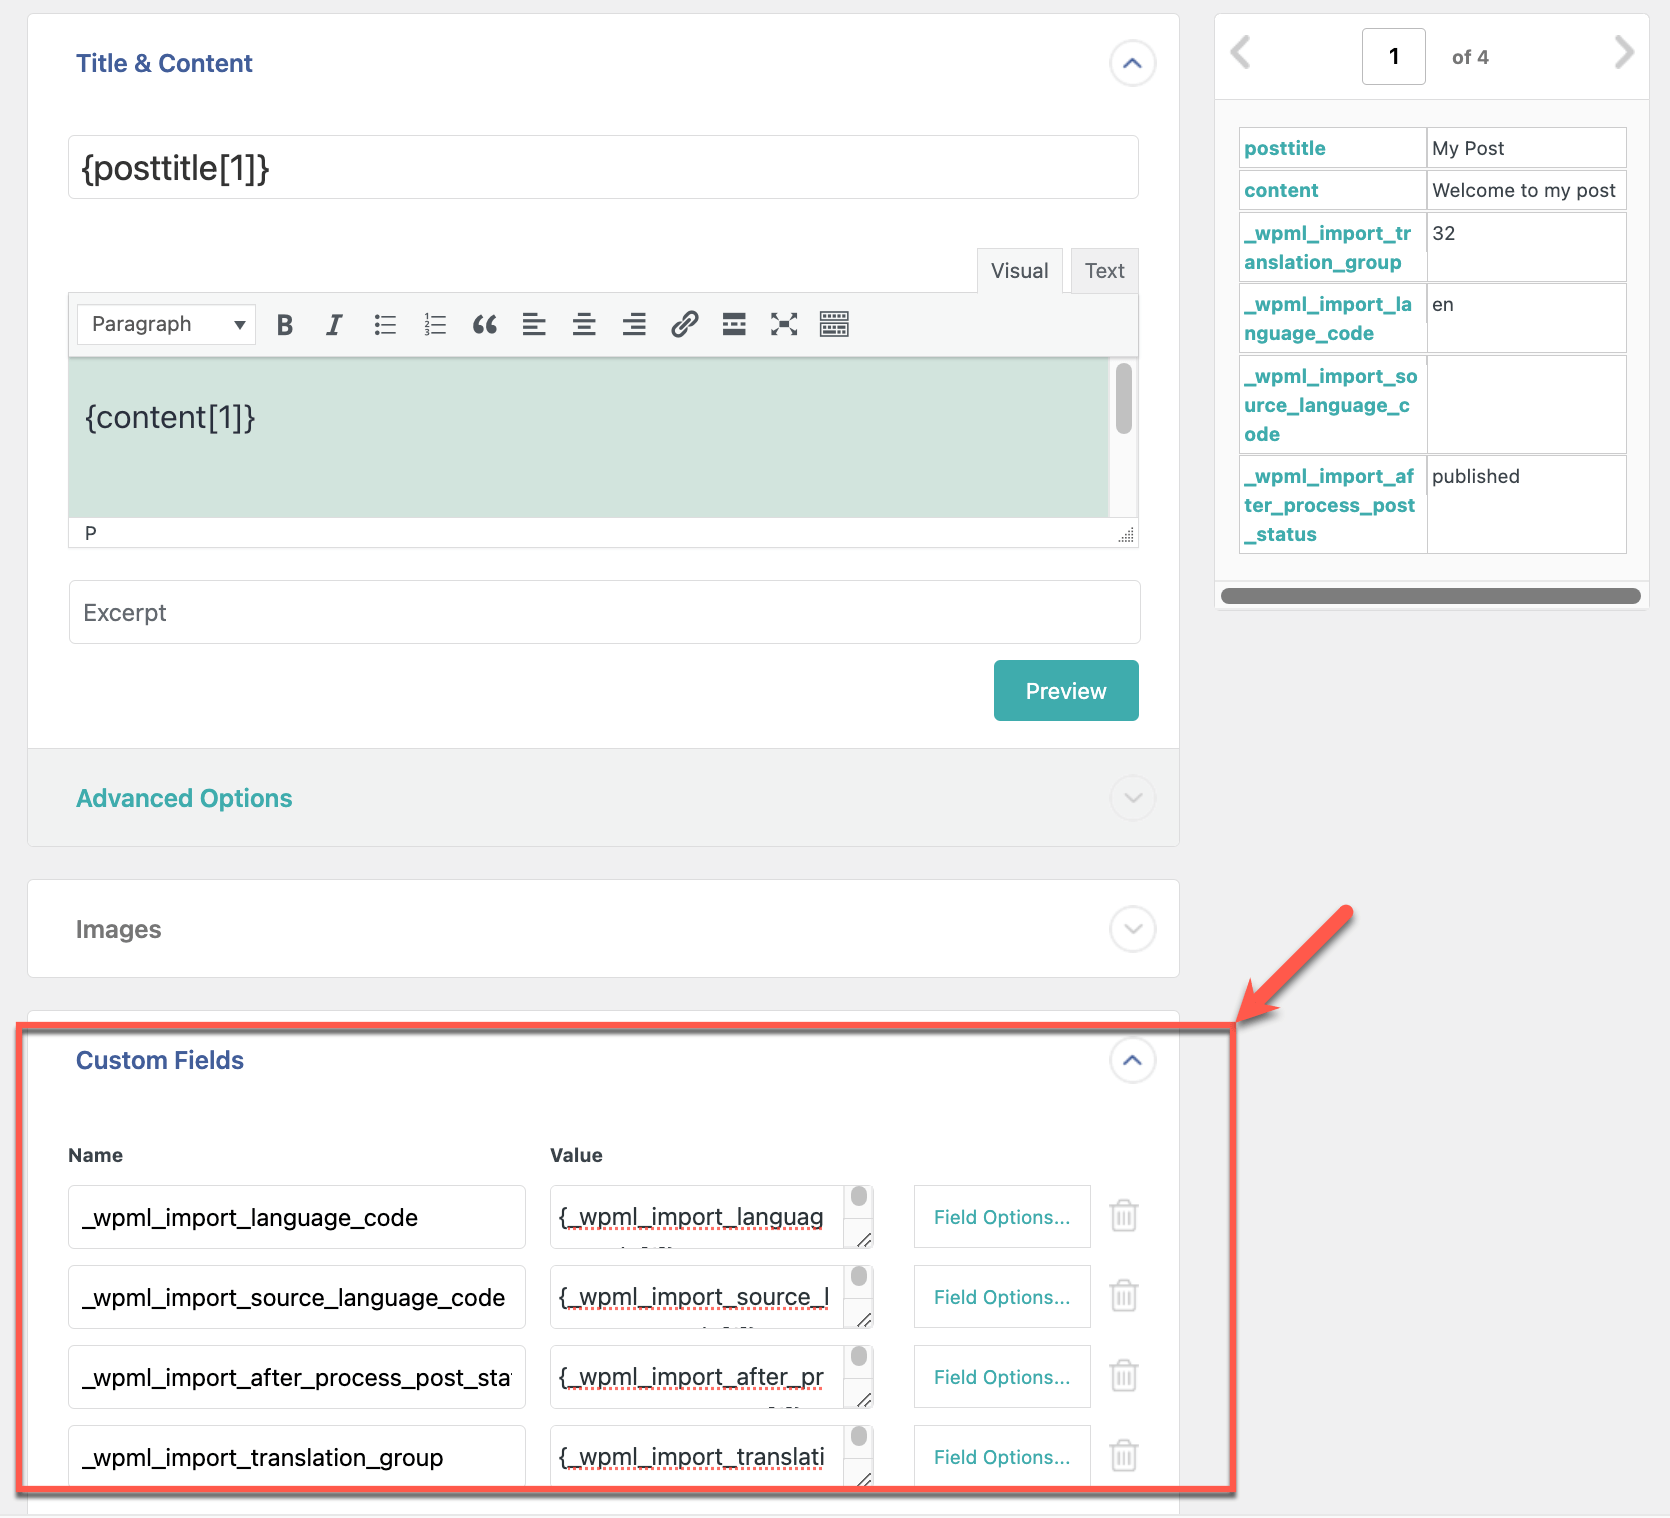
Task: Insert a bulleted list
Action: click(385, 324)
